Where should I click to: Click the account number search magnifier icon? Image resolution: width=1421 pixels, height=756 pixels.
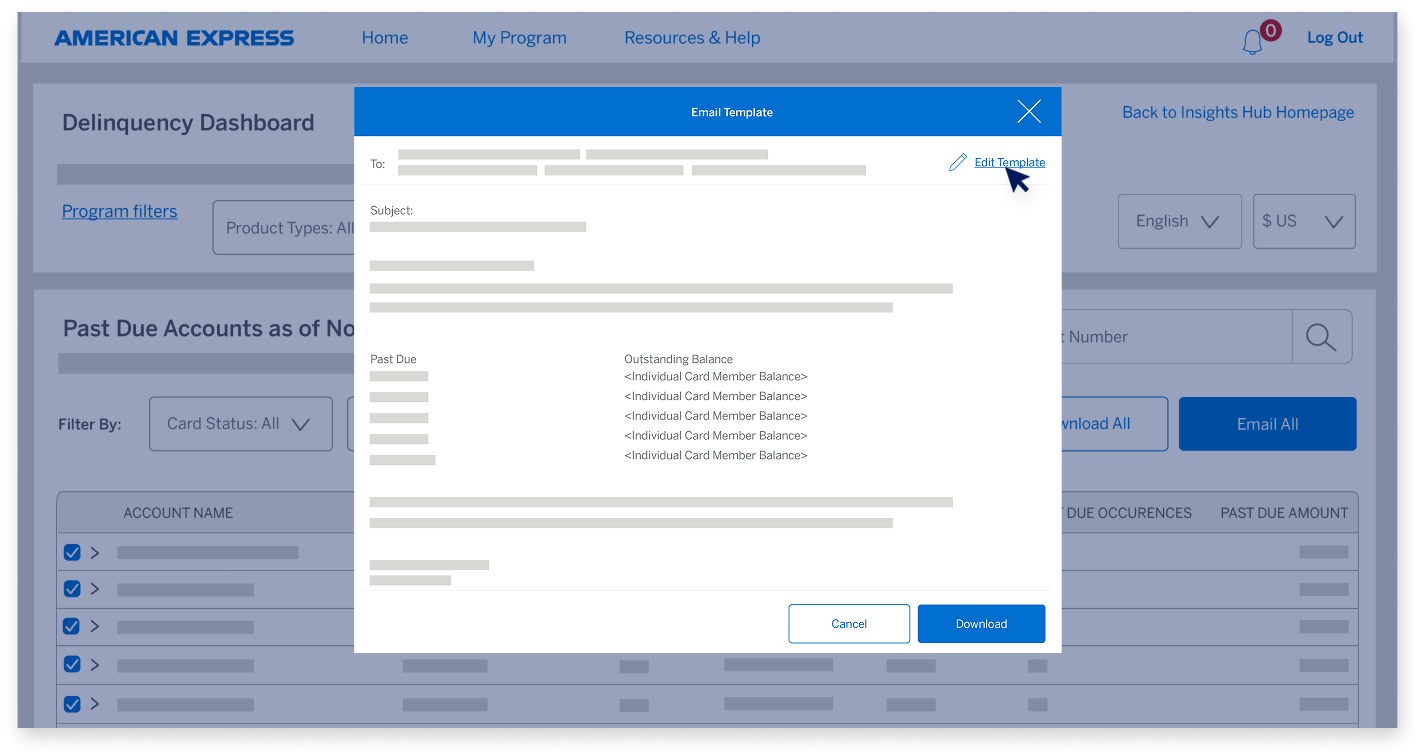[x=1322, y=337]
